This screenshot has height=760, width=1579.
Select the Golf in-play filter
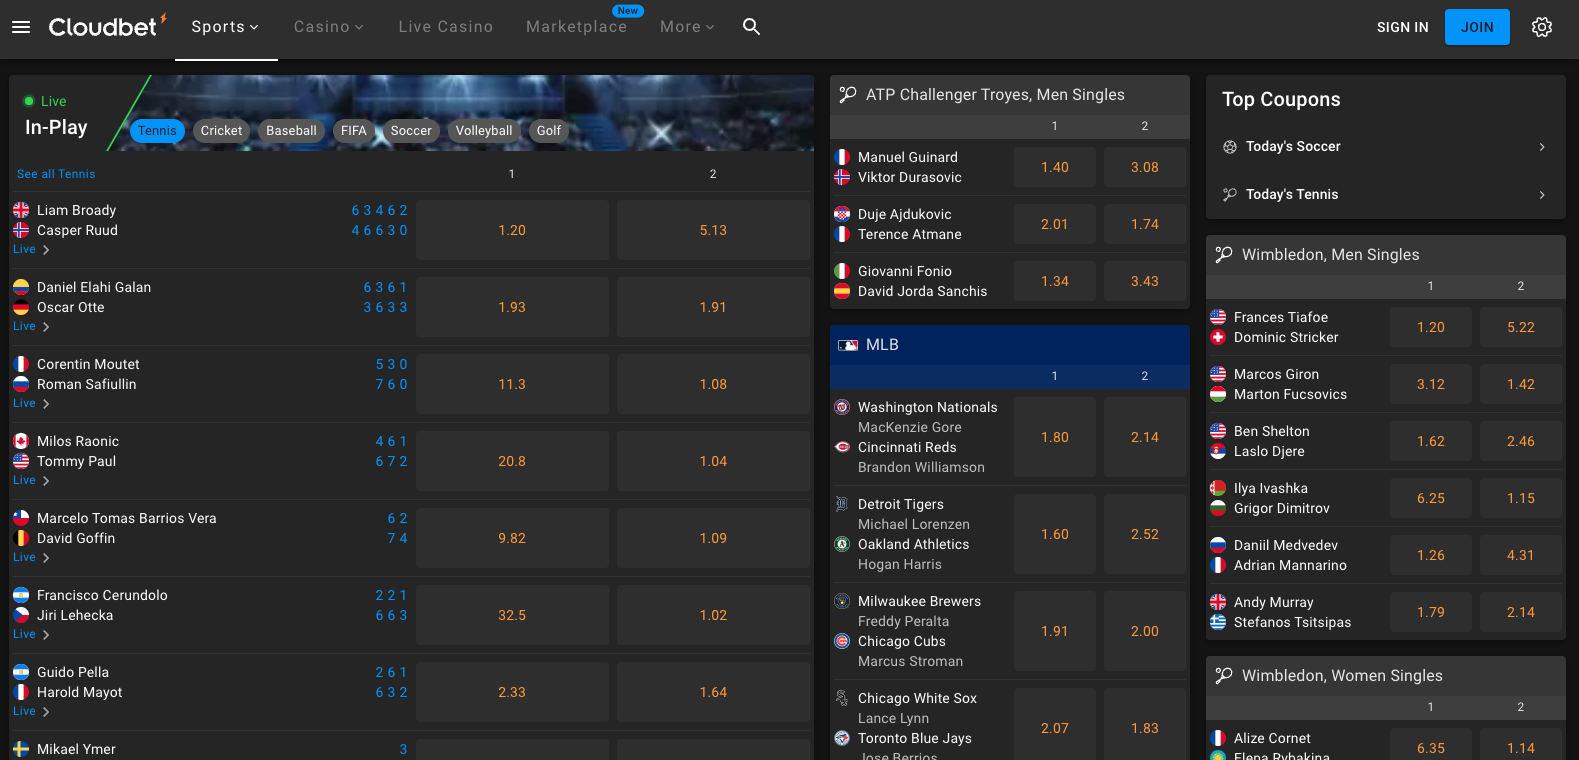[549, 131]
